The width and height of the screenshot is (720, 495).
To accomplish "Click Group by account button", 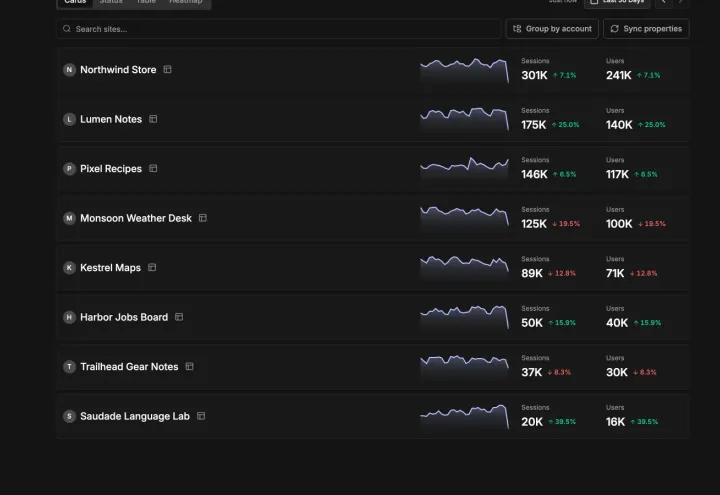I will point(552,28).
